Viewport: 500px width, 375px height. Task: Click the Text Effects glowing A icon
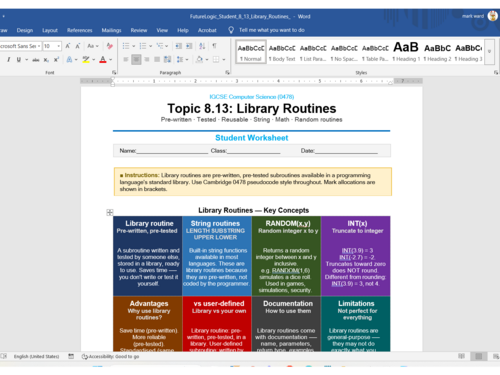[69, 60]
